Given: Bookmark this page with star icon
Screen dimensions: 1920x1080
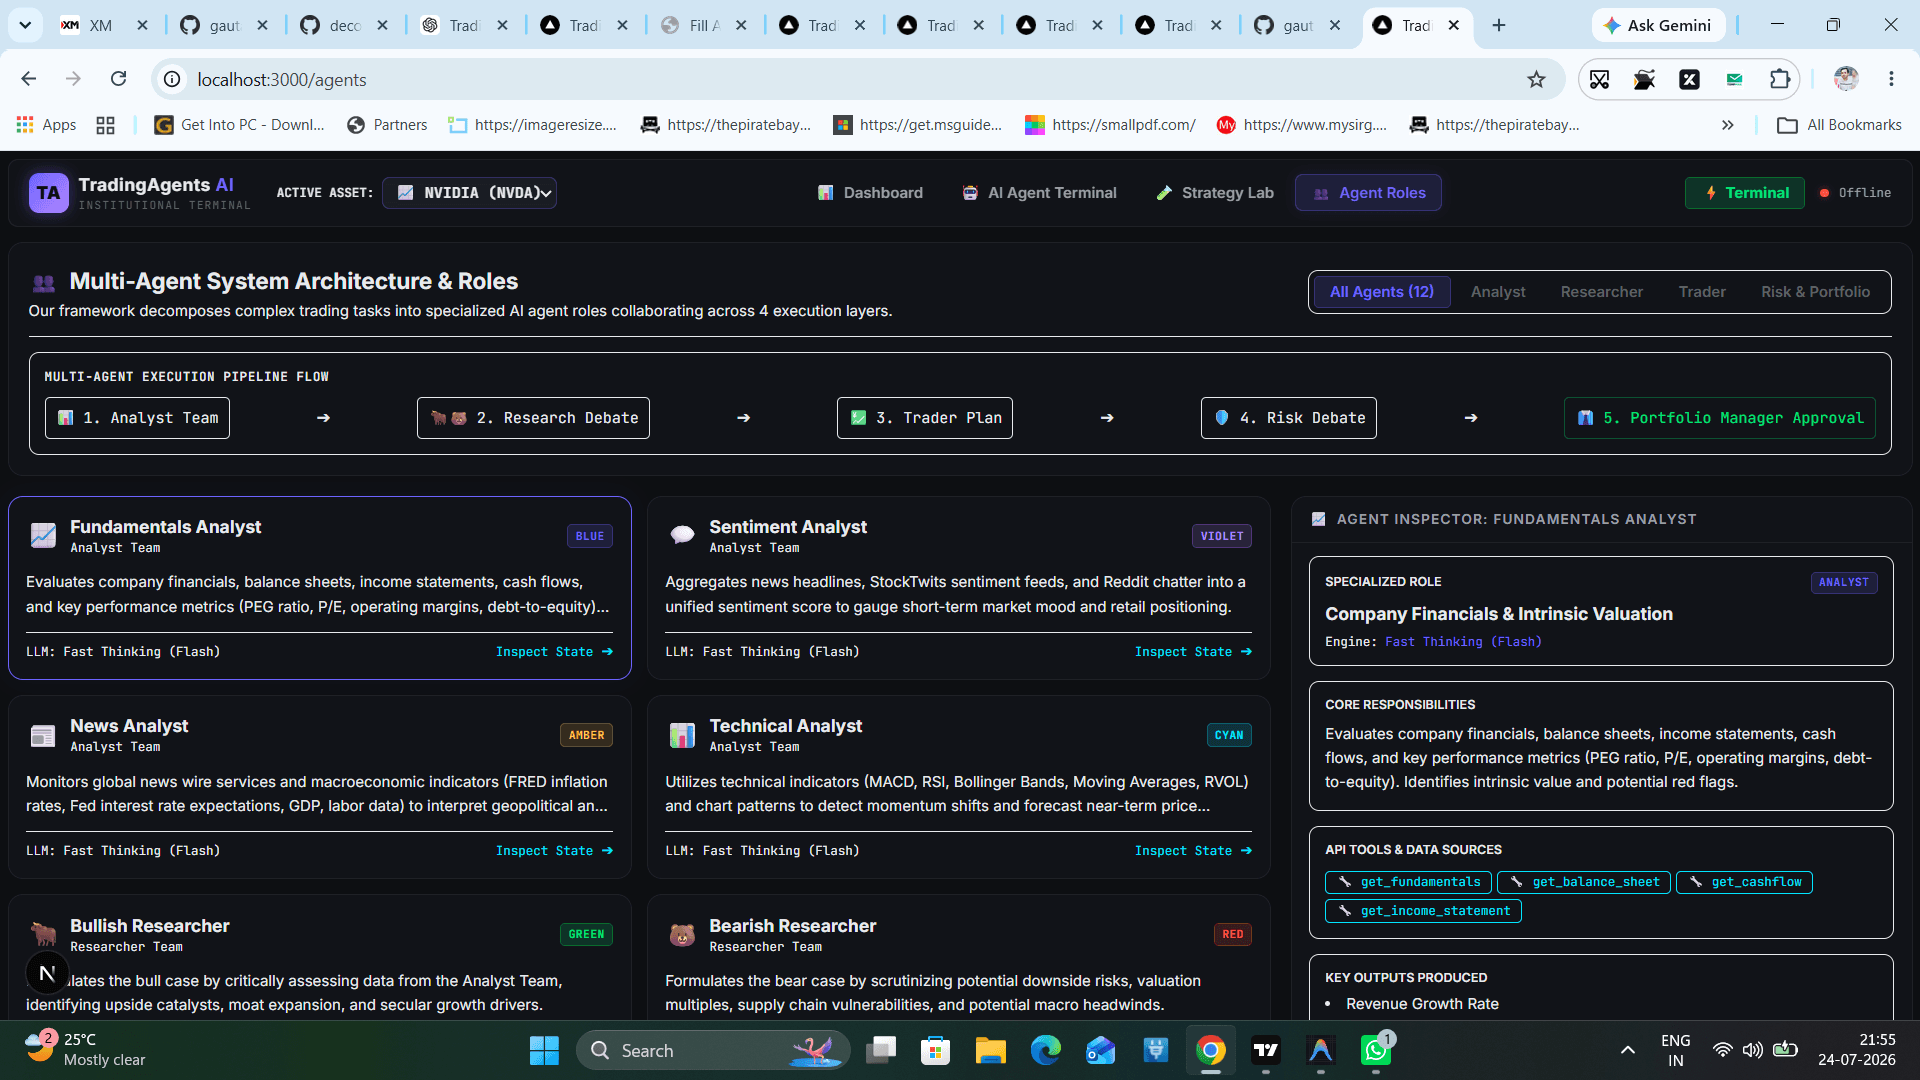Looking at the screenshot, I should pyautogui.click(x=1536, y=79).
